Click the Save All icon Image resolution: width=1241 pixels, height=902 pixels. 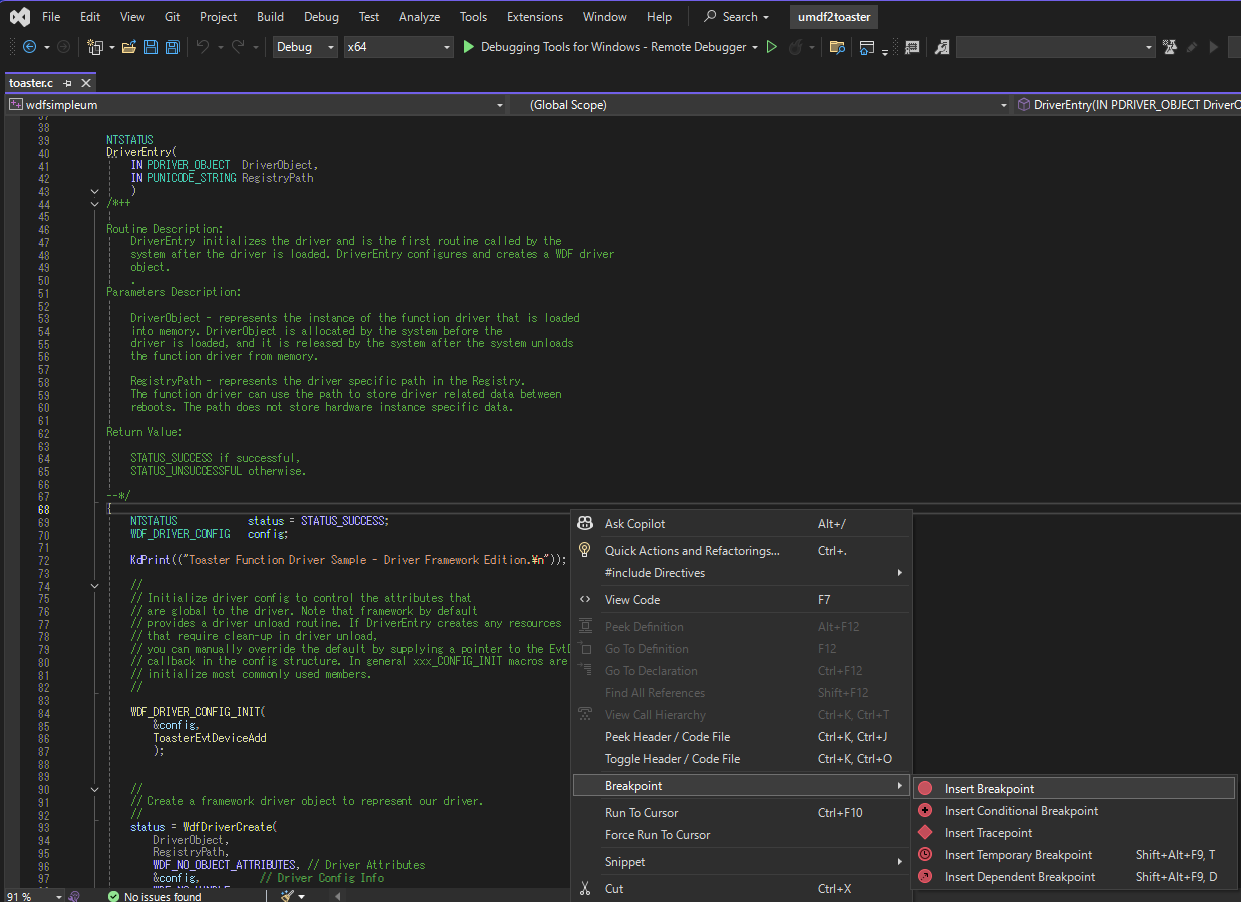pyautogui.click(x=172, y=47)
